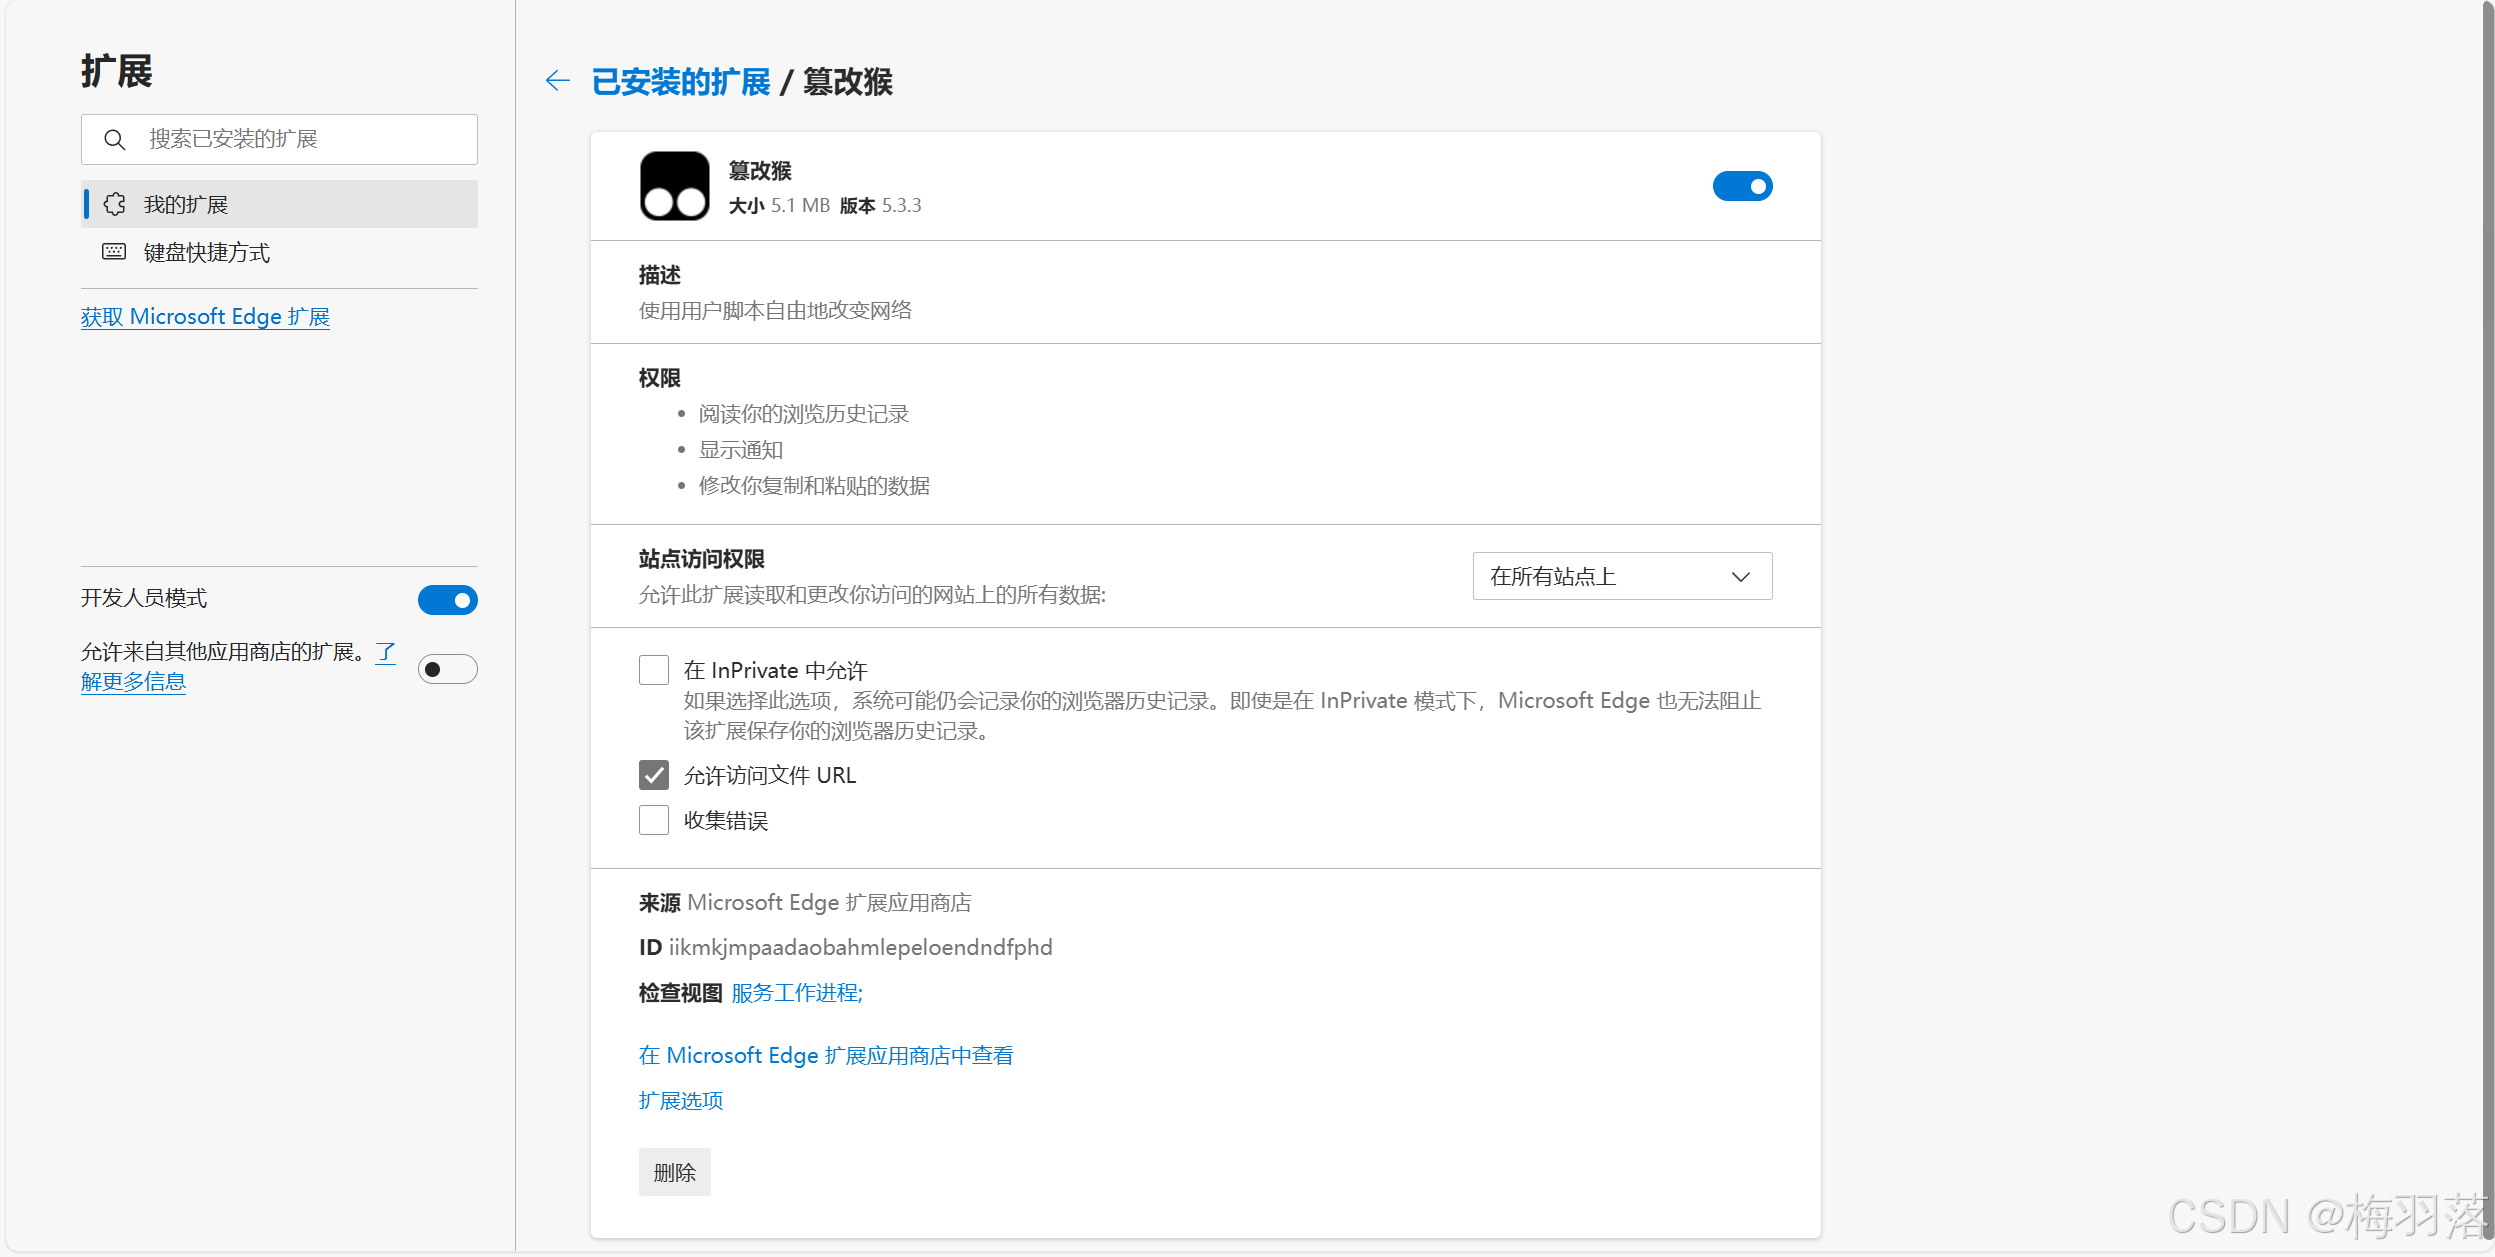The width and height of the screenshot is (2495, 1257).
Task: Enable extensions from other stores toggle
Action: pyautogui.click(x=447, y=669)
